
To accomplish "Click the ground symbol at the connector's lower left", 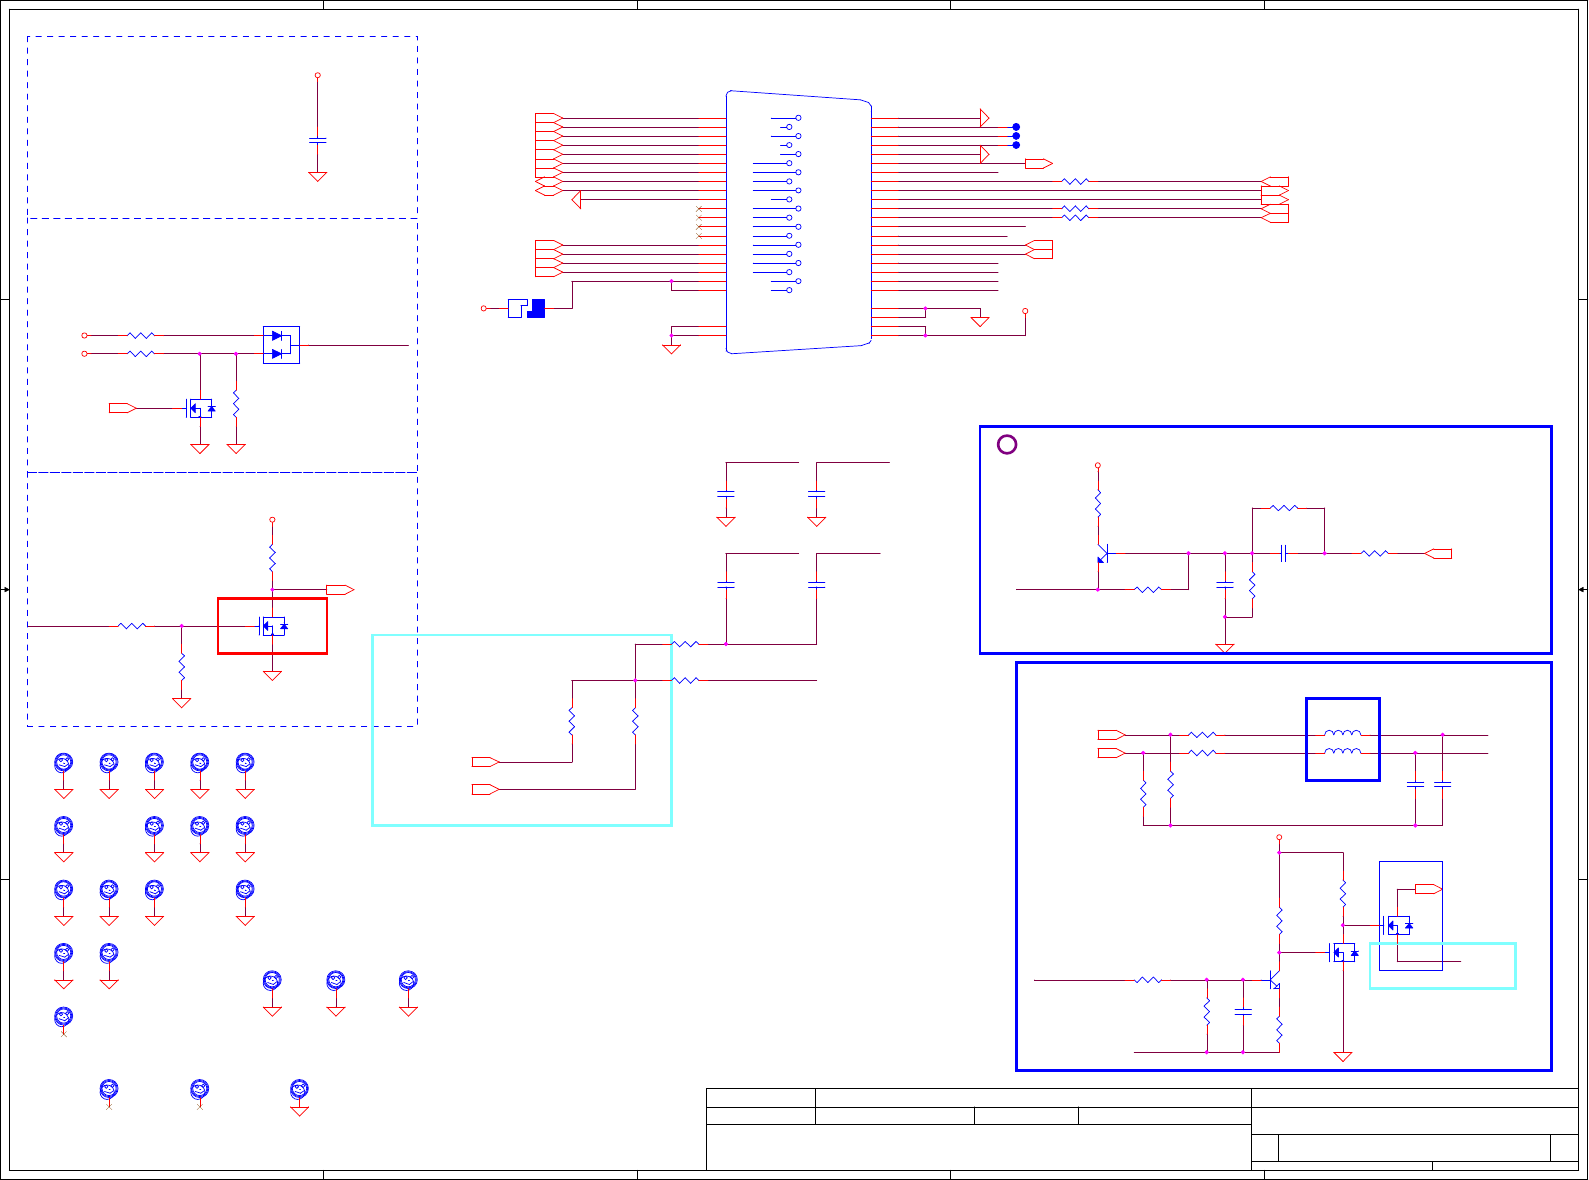I will click(x=672, y=349).
